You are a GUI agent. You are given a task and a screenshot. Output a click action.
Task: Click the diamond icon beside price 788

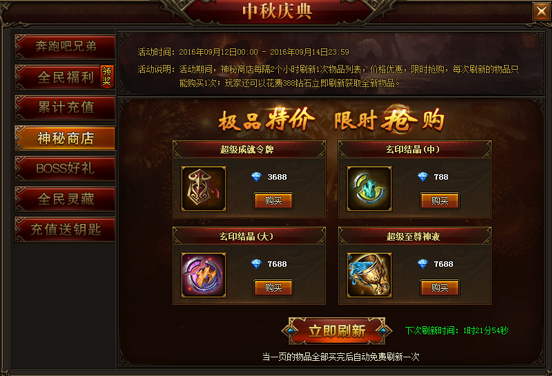pyautogui.click(x=422, y=177)
